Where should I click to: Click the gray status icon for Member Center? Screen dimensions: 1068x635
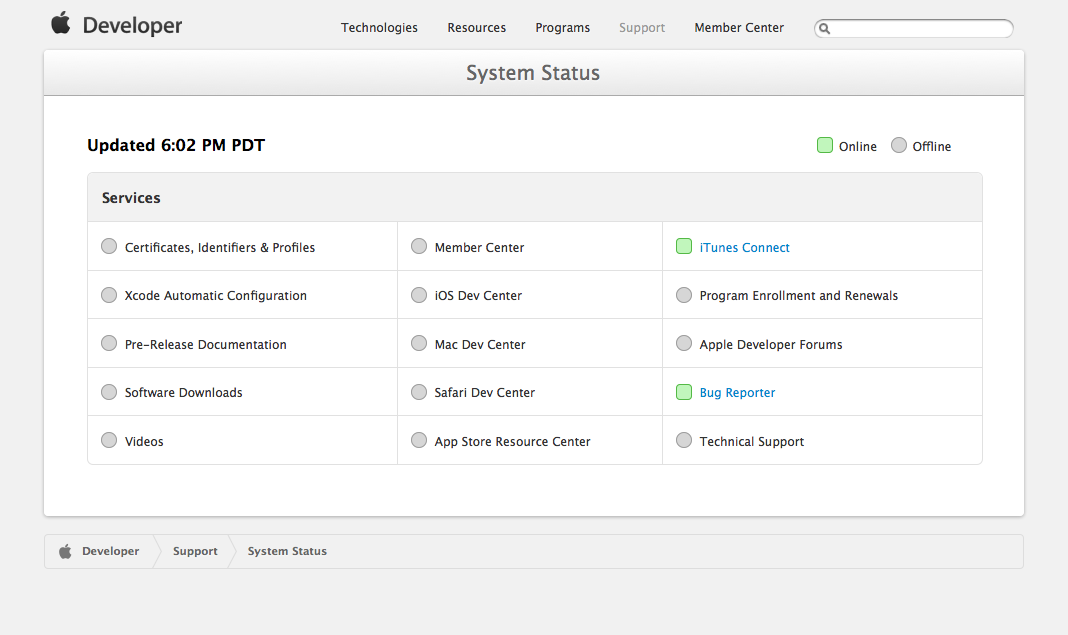419,247
